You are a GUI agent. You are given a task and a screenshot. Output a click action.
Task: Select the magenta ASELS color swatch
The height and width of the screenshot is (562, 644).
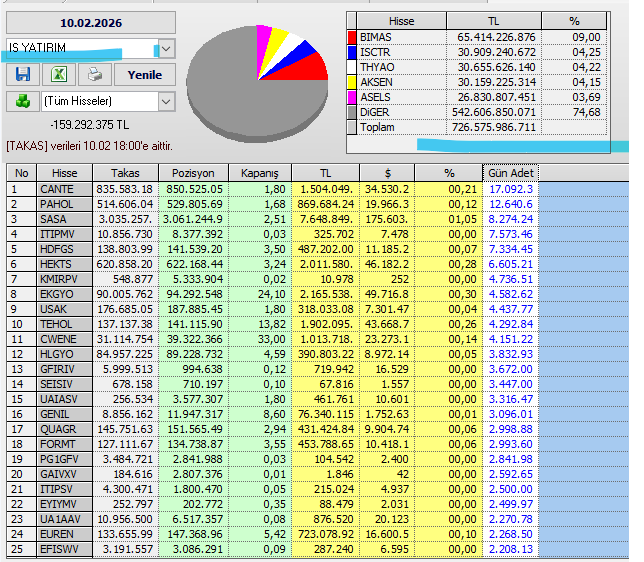352,97
